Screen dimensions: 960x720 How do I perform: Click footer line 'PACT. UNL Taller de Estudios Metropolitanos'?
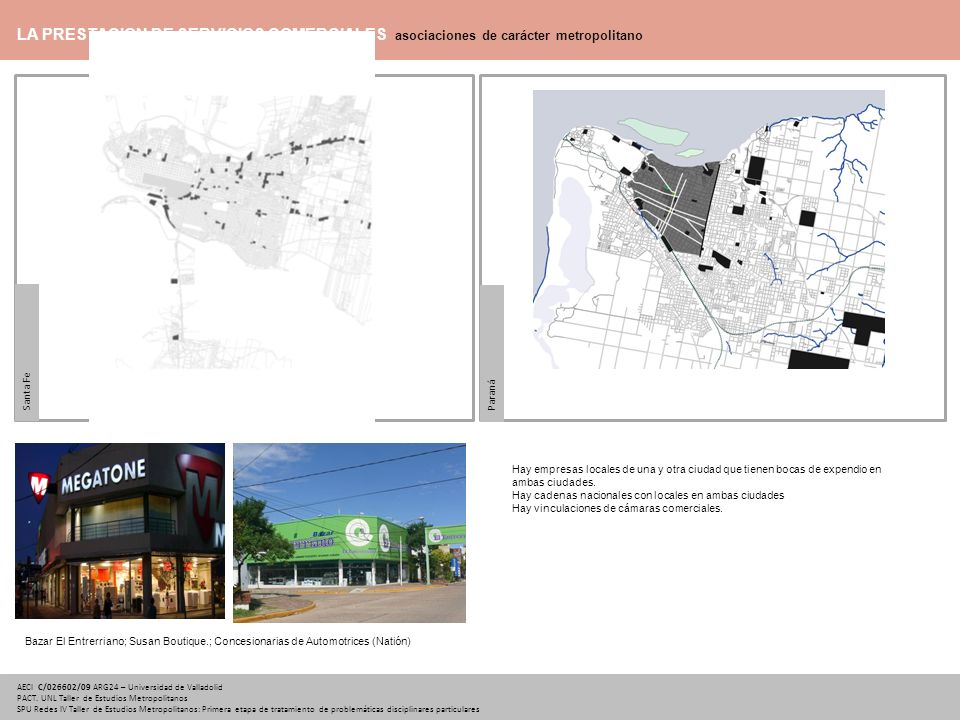click(102, 698)
